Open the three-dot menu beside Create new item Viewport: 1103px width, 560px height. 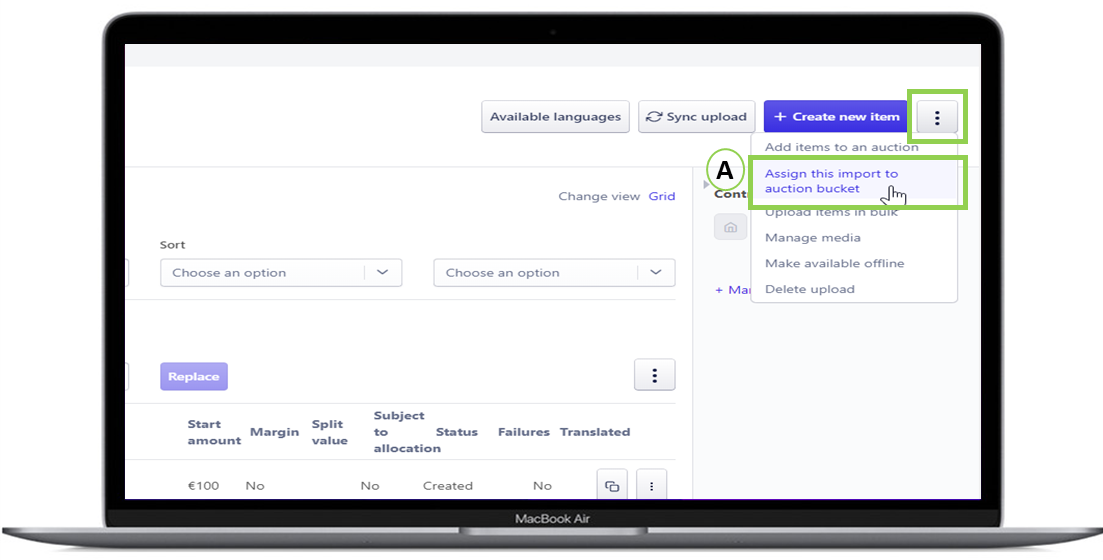coord(936,117)
